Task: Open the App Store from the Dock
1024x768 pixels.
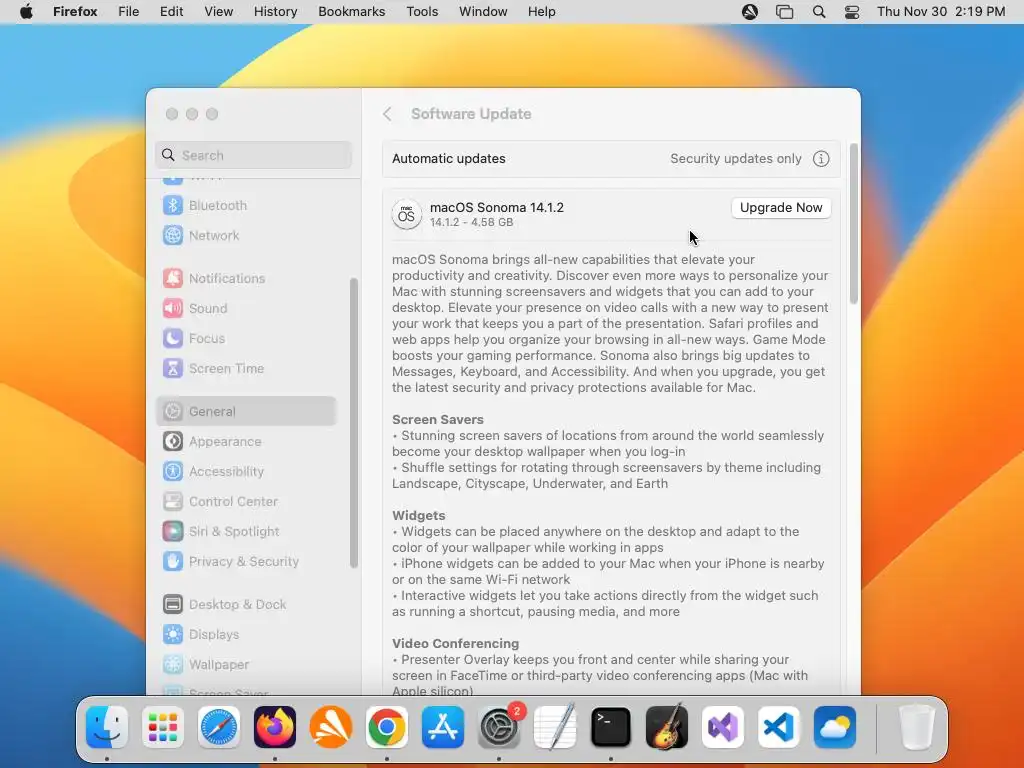Action: [443, 727]
